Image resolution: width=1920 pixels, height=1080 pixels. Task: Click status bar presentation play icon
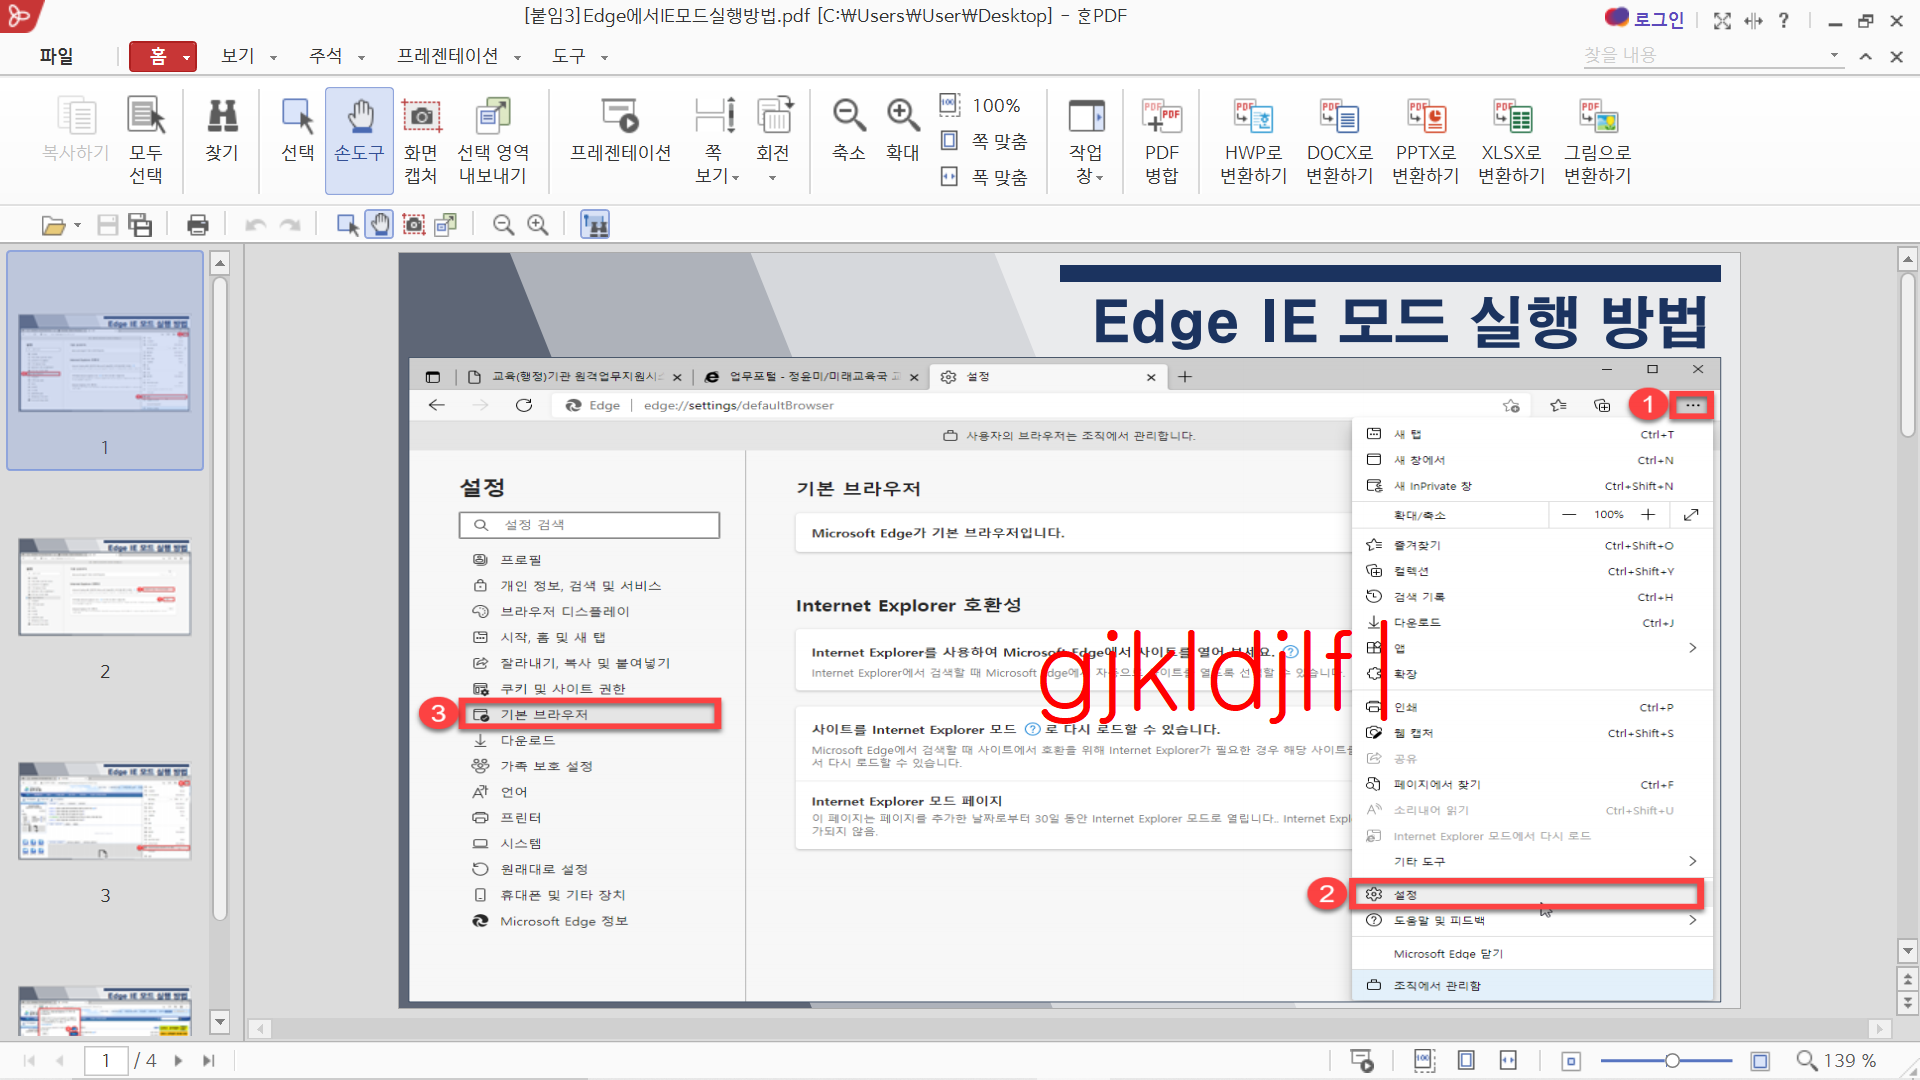[1362, 1060]
